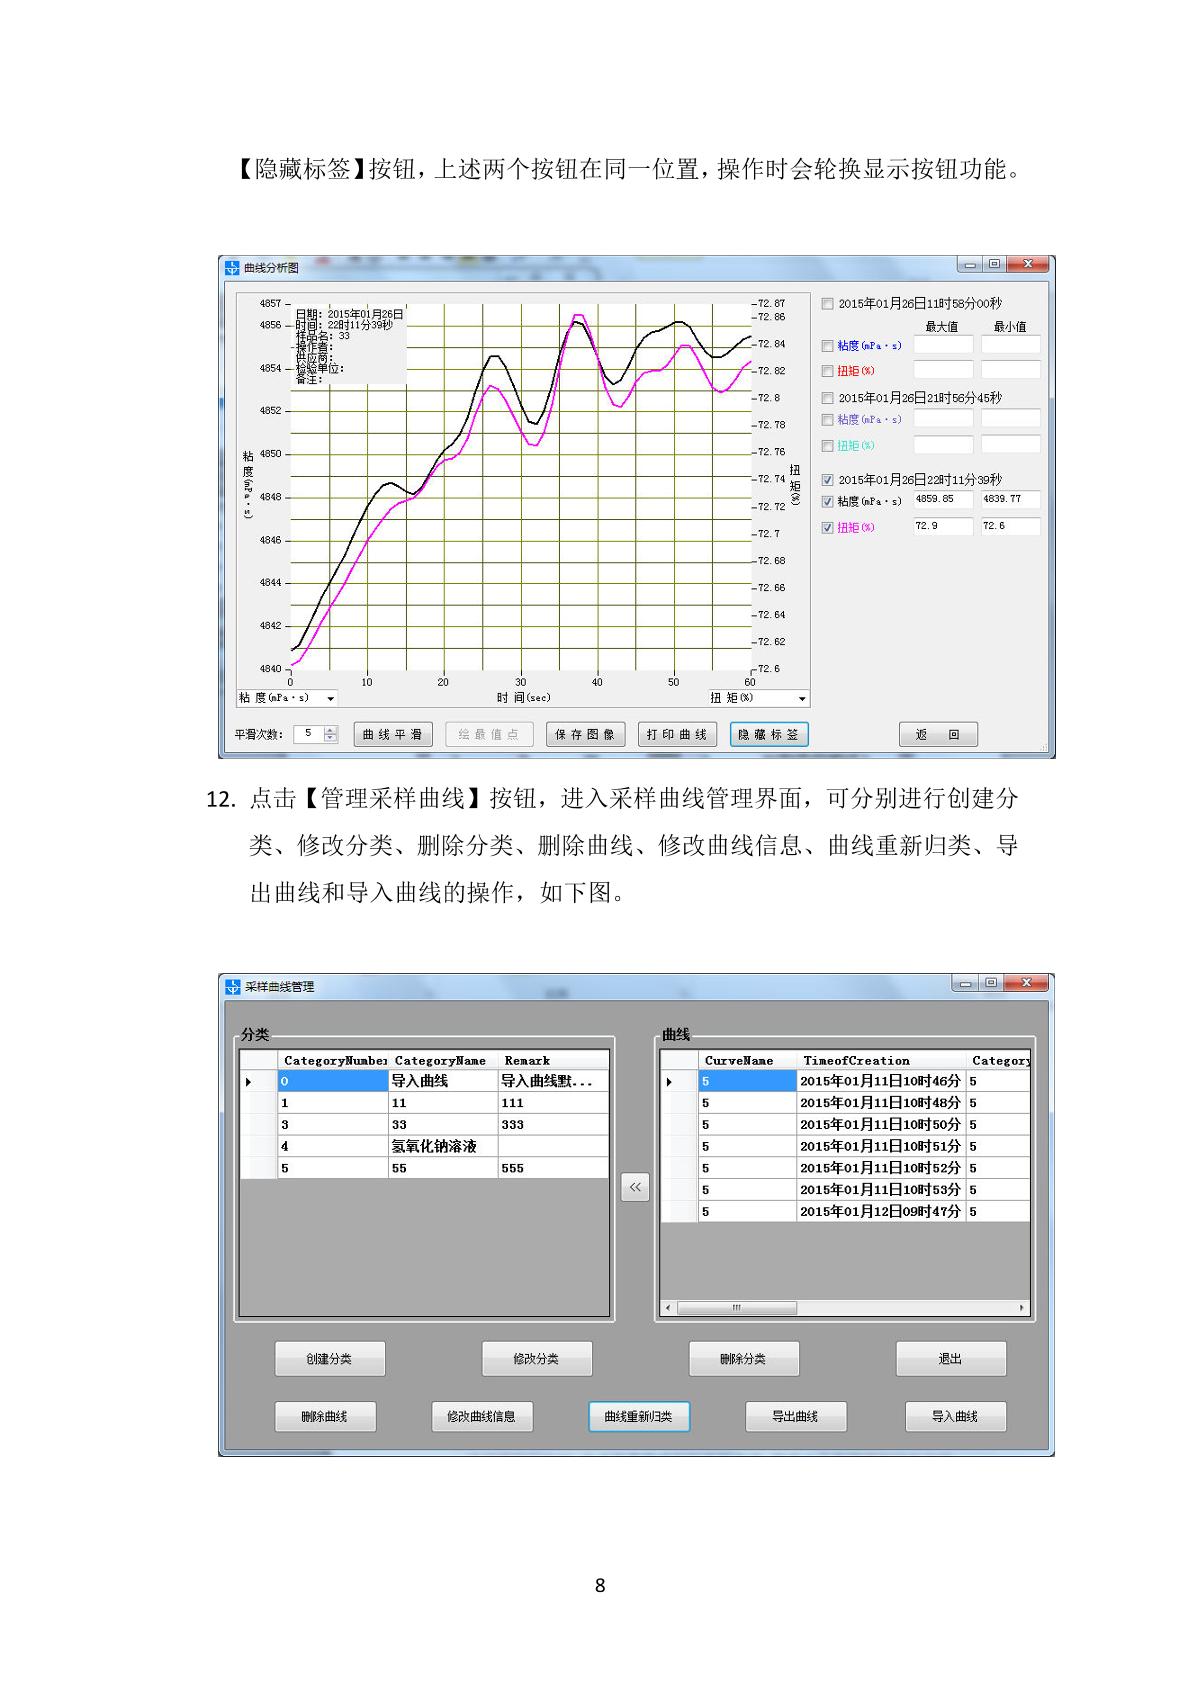
Task: Select curve created 2015年01月11日10时50分
Action: click(x=881, y=1125)
